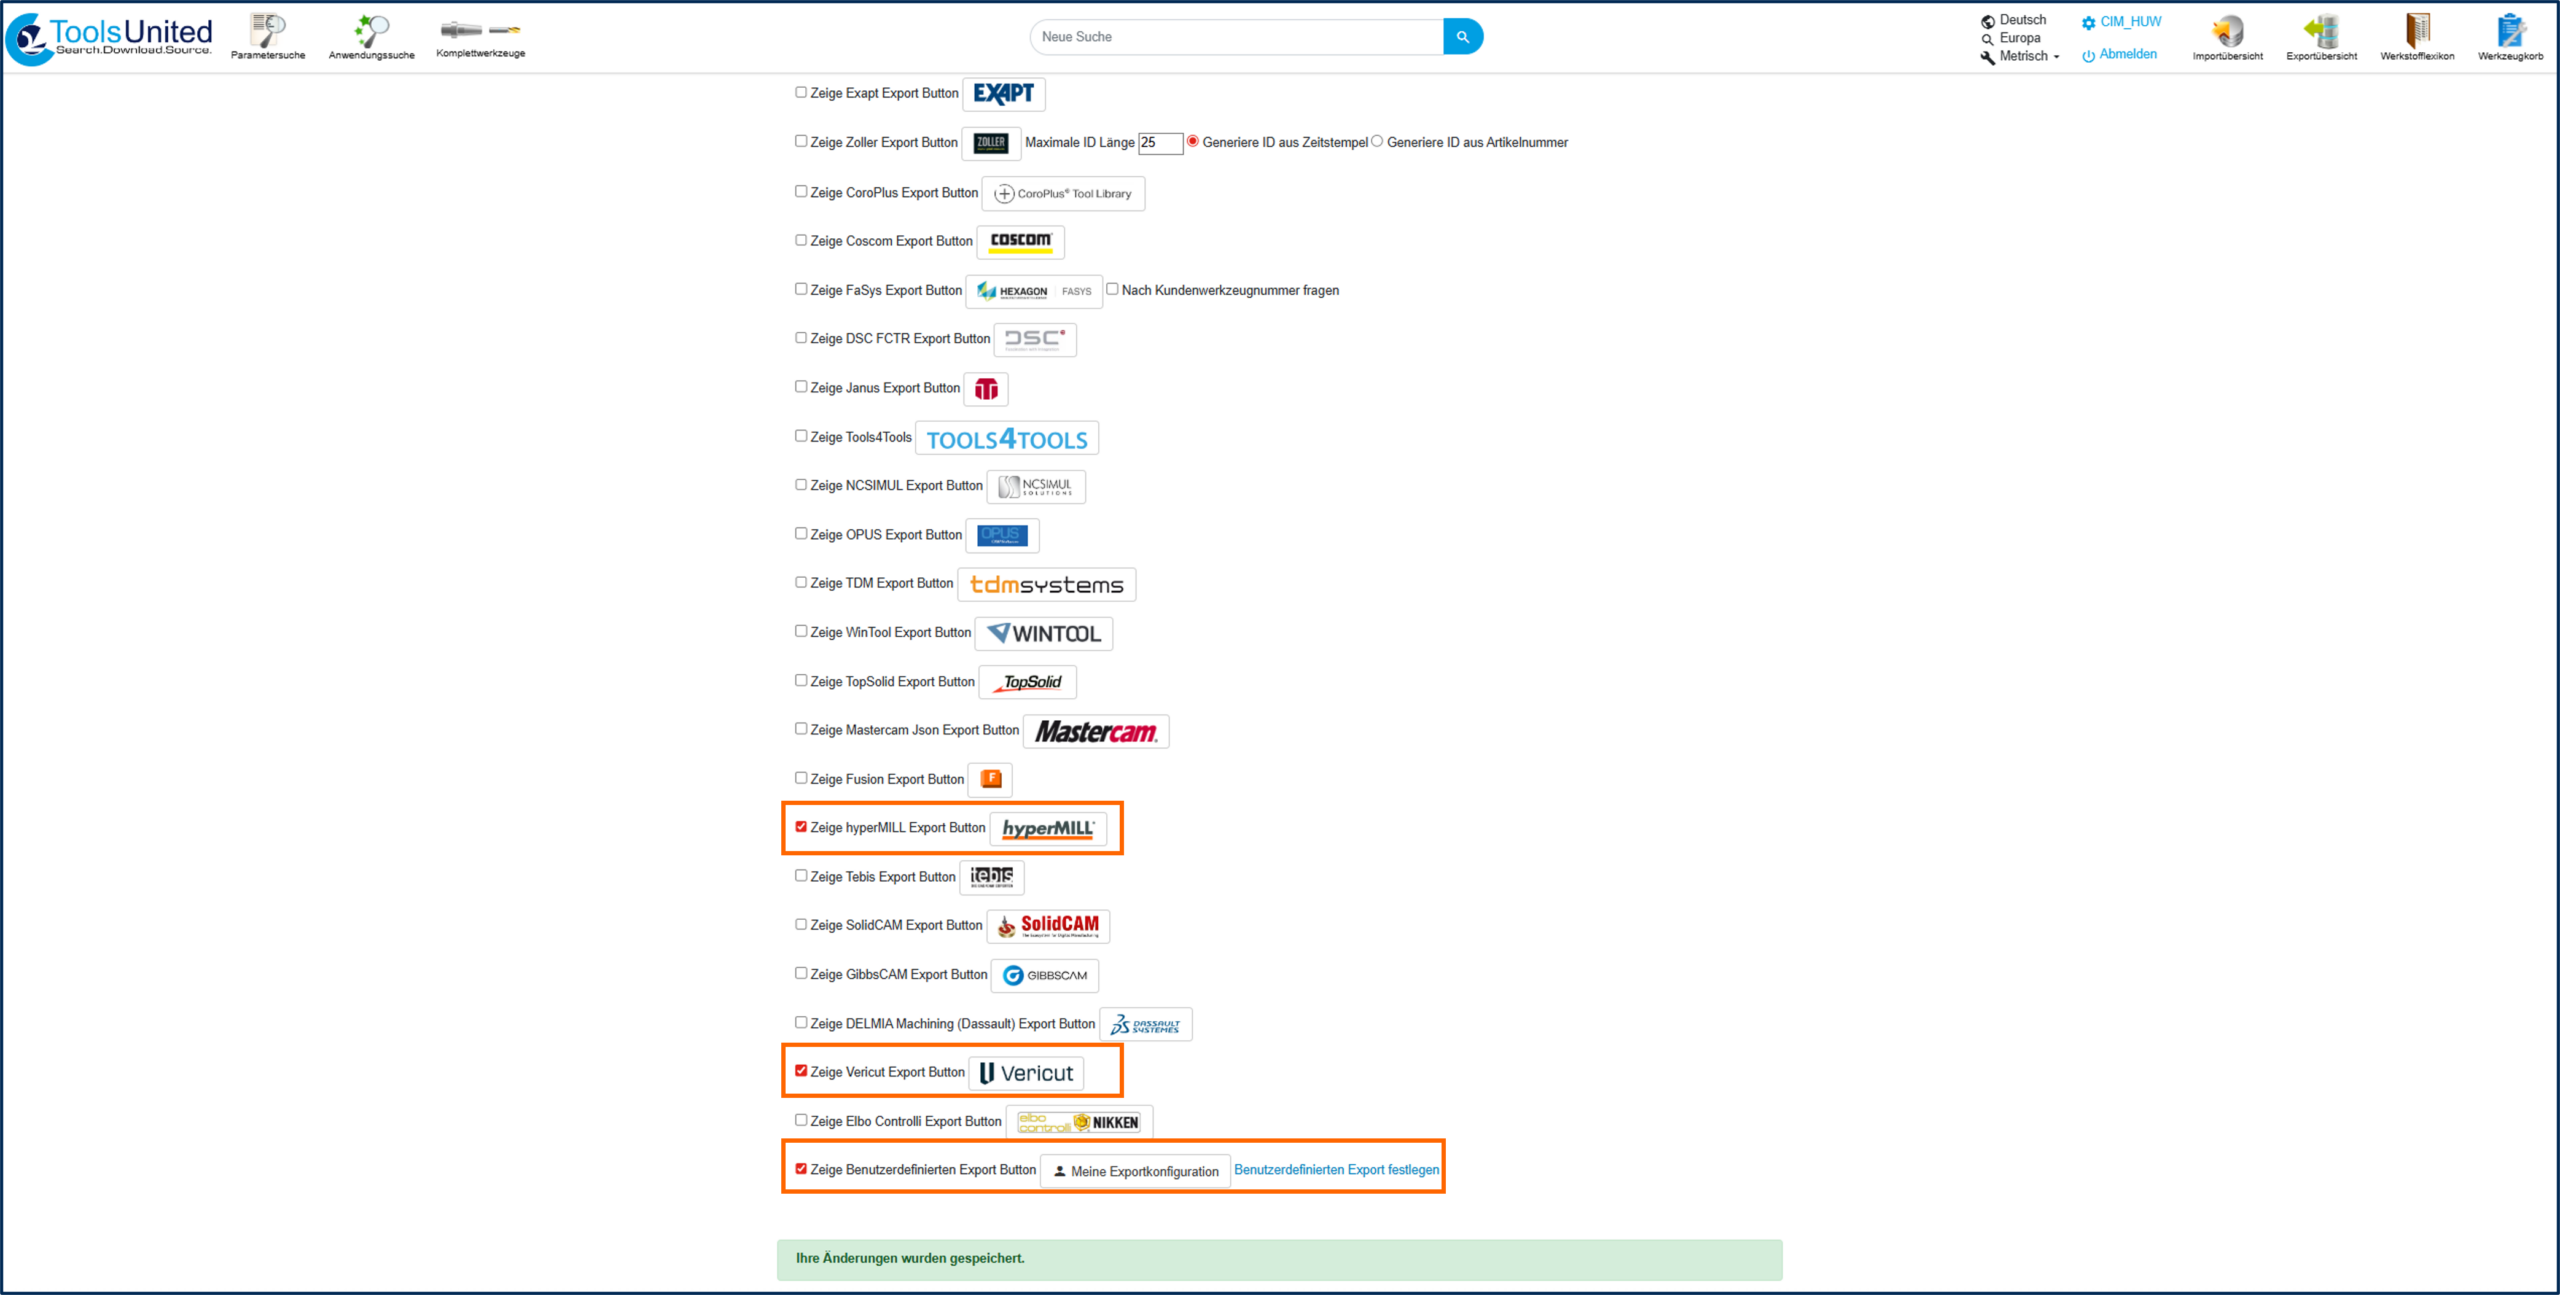Click the Fusion orange logo button

point(990,780)
